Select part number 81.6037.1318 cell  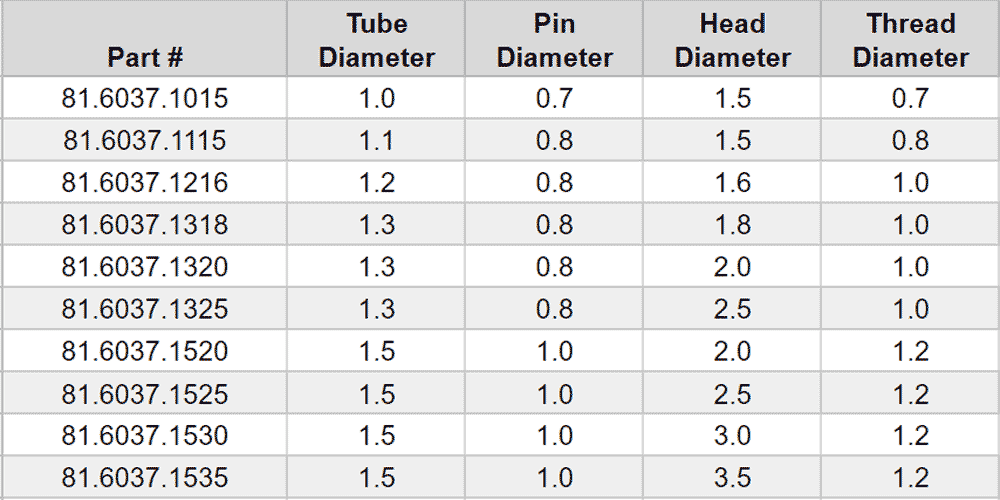click(145, 224)
